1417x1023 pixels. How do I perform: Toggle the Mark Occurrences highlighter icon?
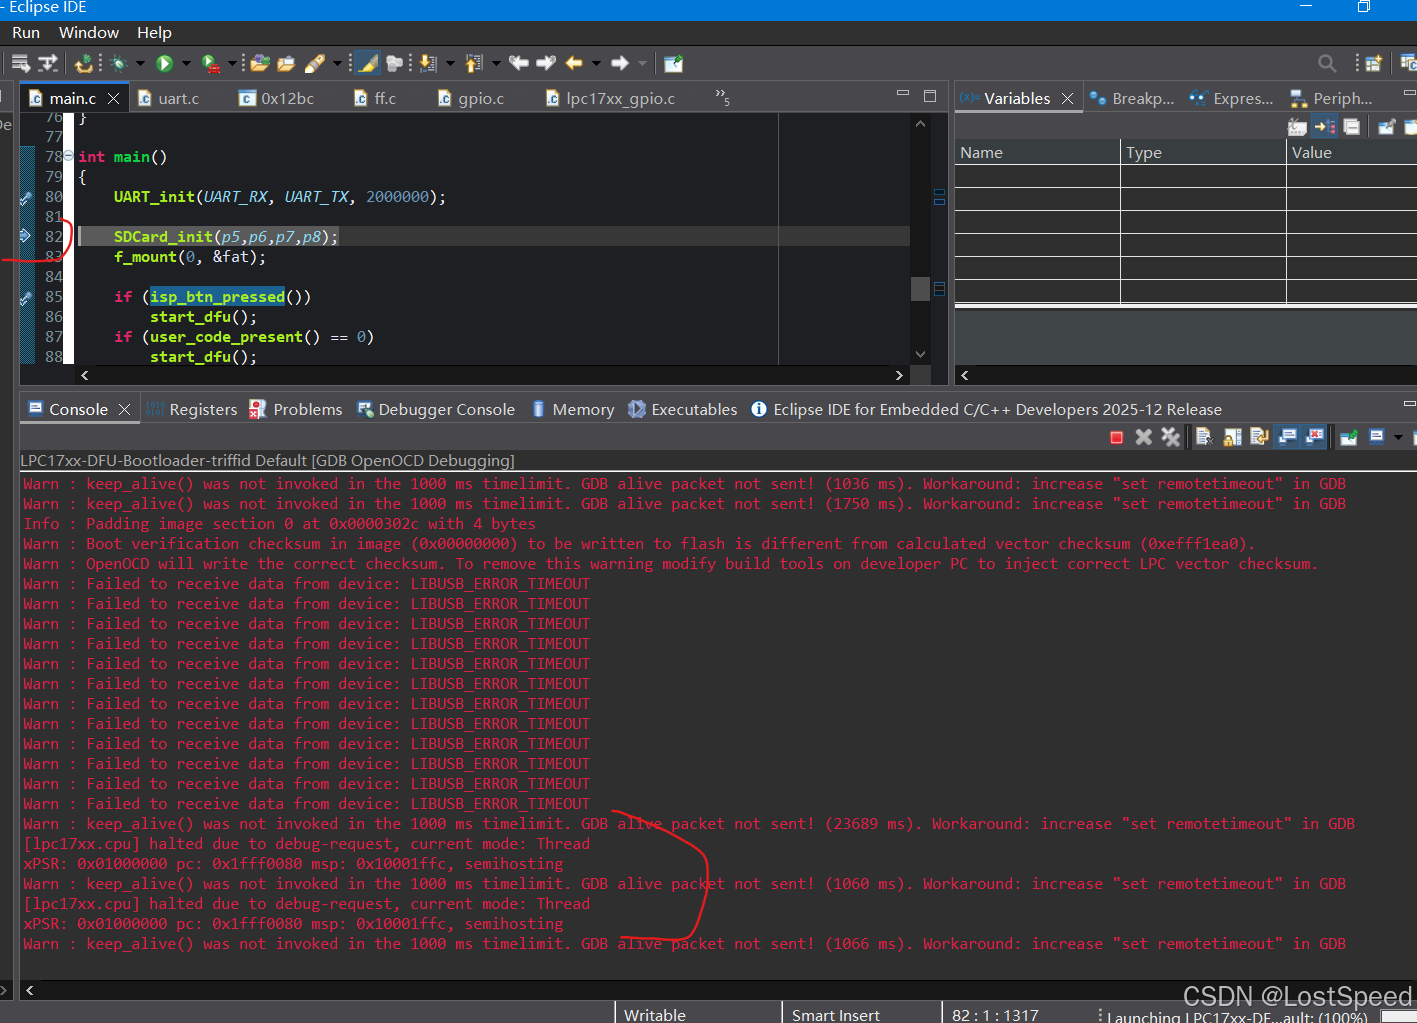click(x=368, y=63)
